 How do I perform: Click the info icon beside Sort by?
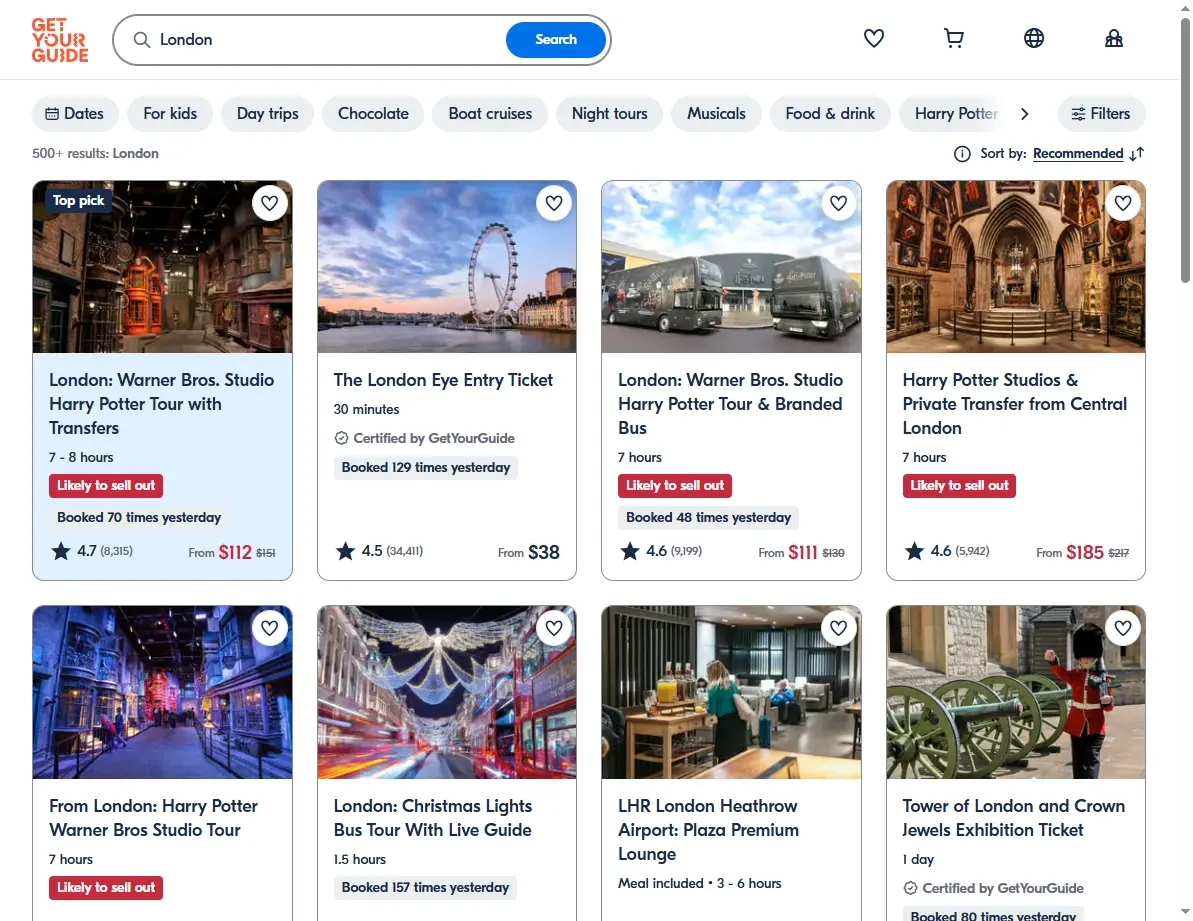tap(962, 154)
